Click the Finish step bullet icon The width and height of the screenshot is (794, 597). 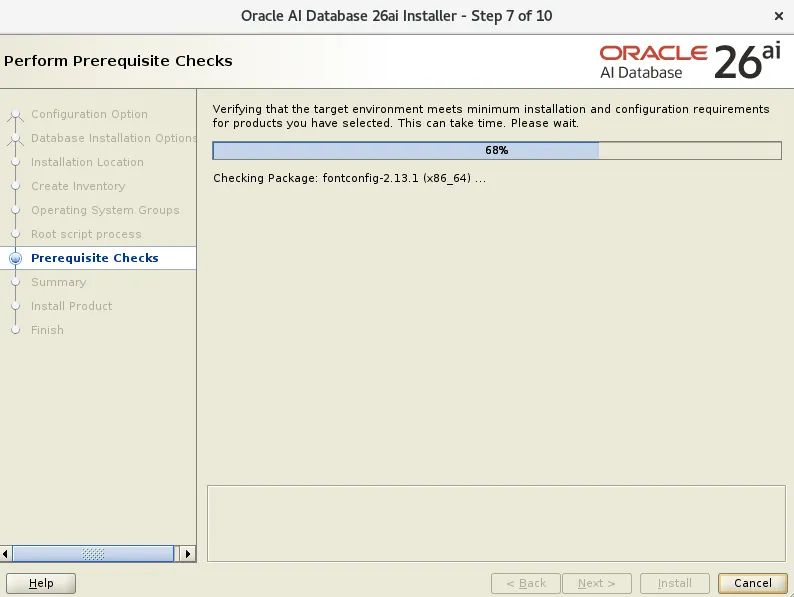(x=16, y=330)
